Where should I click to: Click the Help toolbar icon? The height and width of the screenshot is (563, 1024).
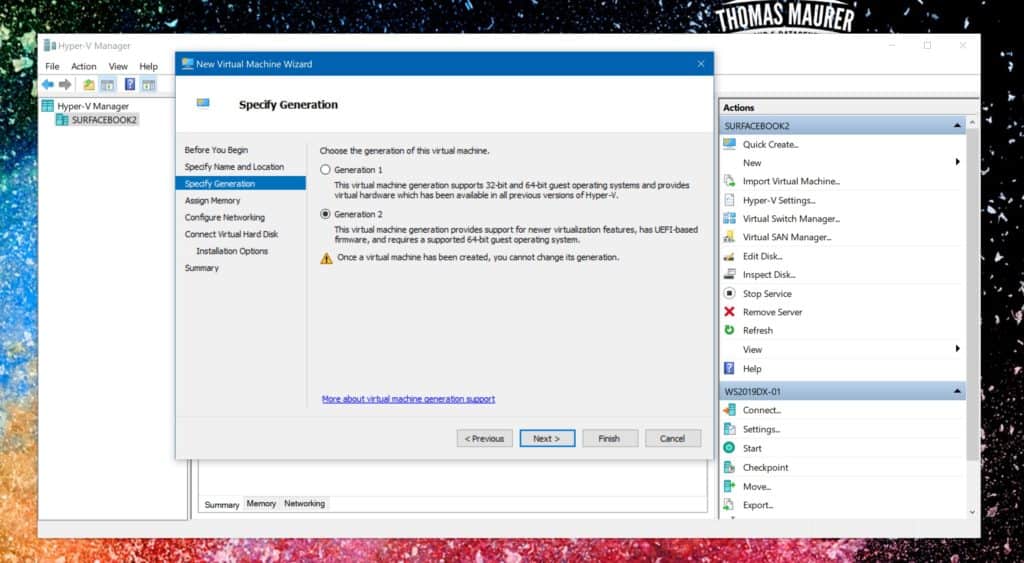(x=130, y=84)
